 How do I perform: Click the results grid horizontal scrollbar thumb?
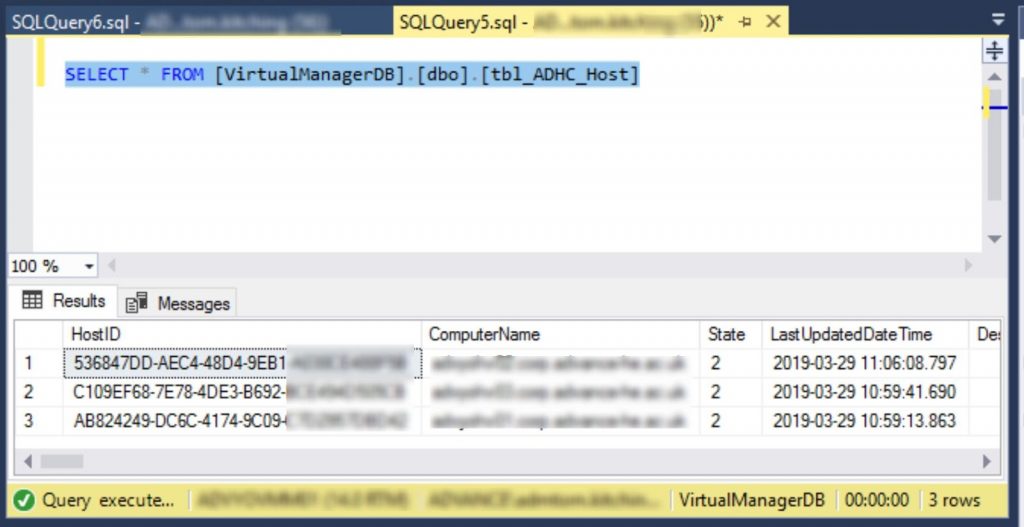(x=62, y=462)
